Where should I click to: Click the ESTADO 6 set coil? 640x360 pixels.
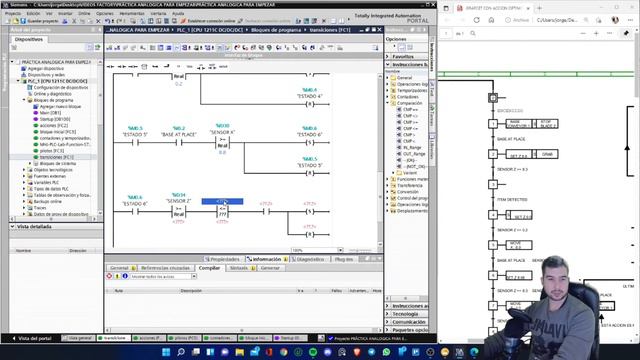click(x=310, y=142)
